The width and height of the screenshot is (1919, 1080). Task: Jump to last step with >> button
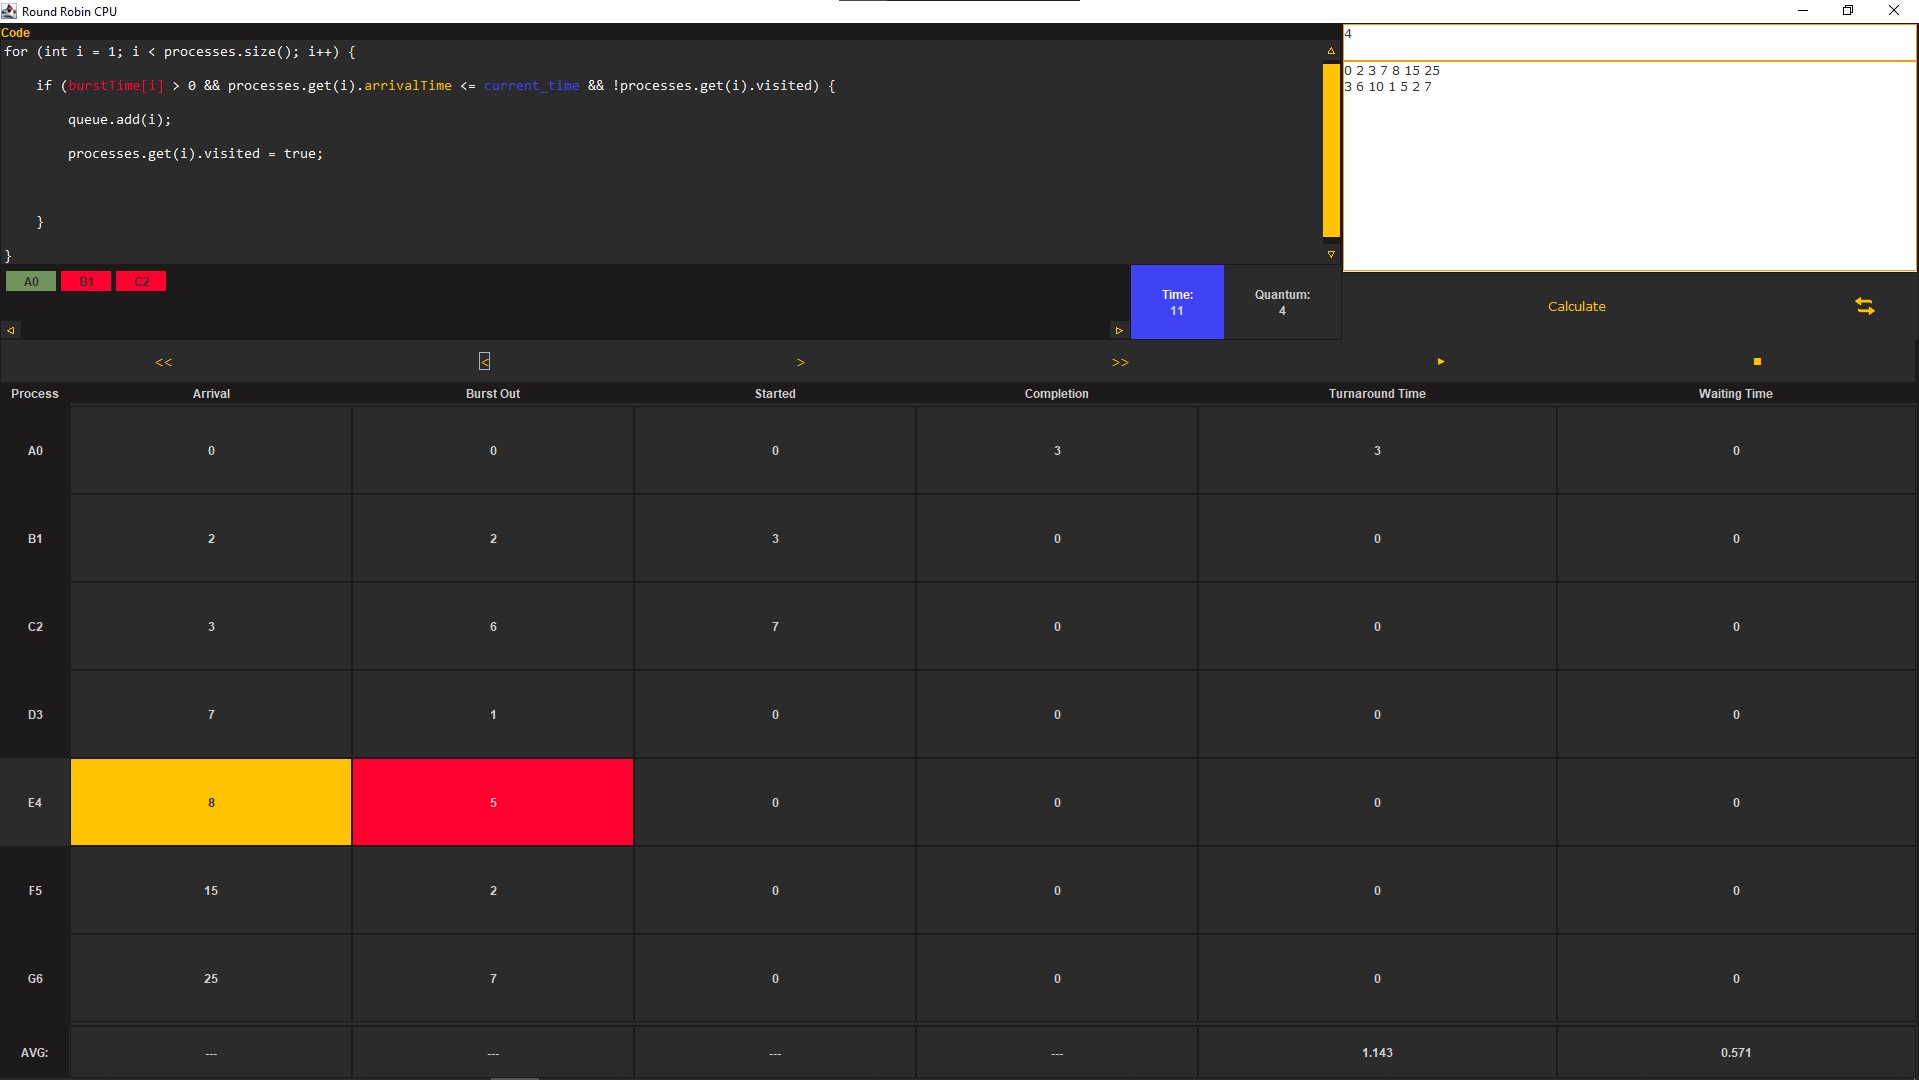click(x=1120, y=362)
